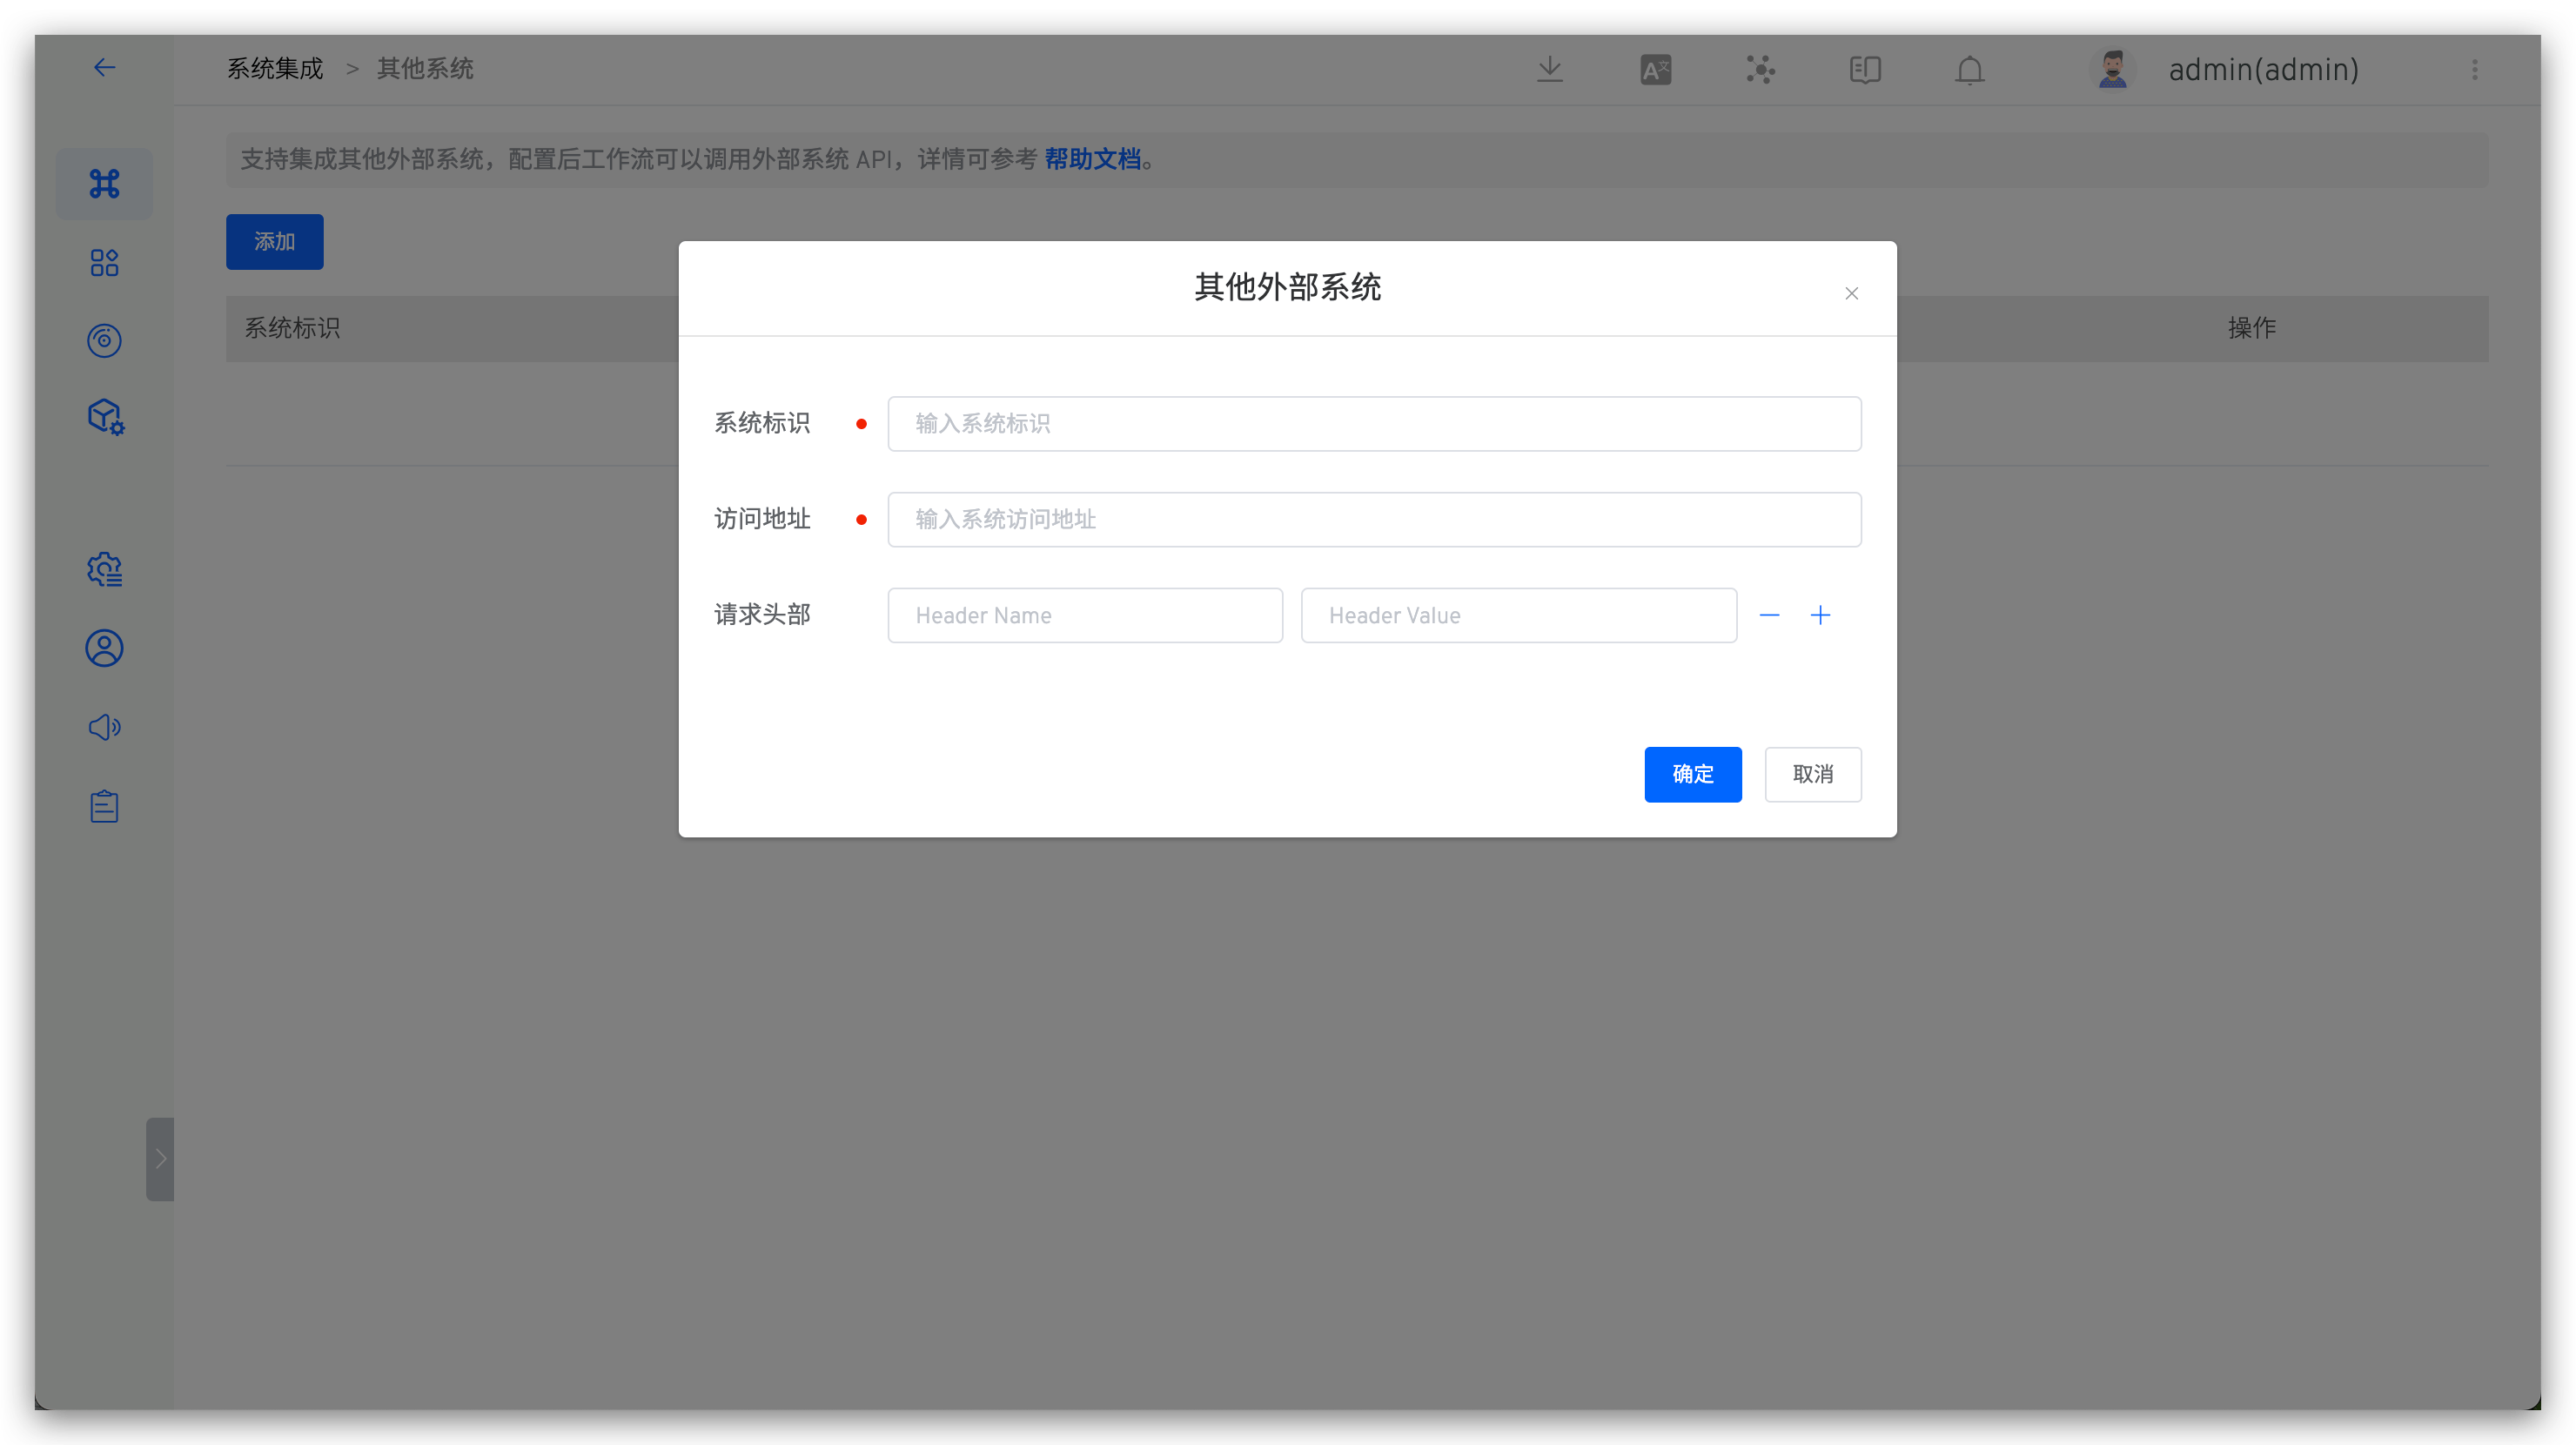Switch language via the translate icon
The height and width of the screenshot is (1445, 2576).
[x=1655, y=69]
